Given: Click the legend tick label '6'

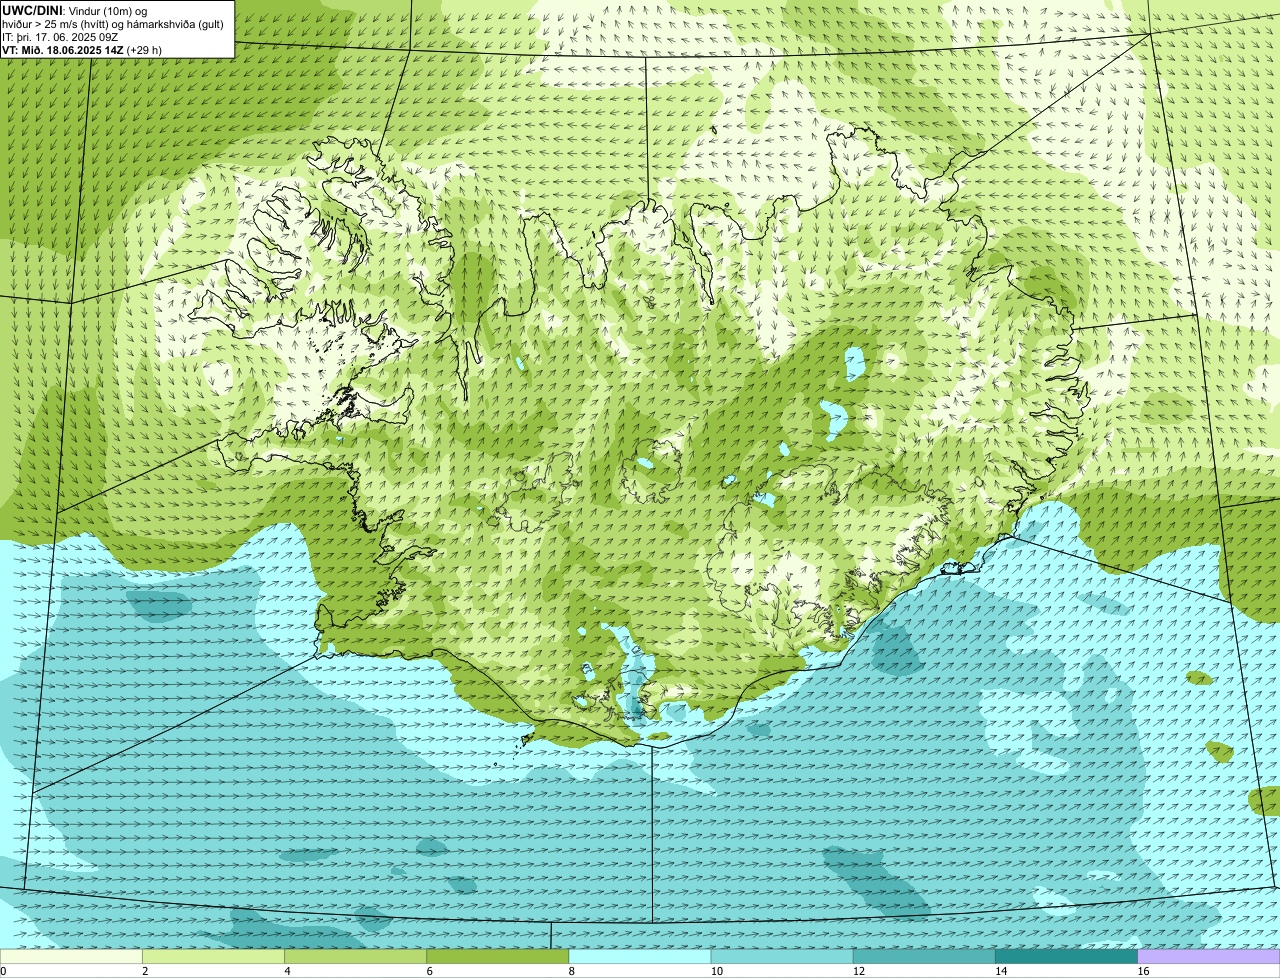Looking at the screenshot, I should click(x=430, y=971).
